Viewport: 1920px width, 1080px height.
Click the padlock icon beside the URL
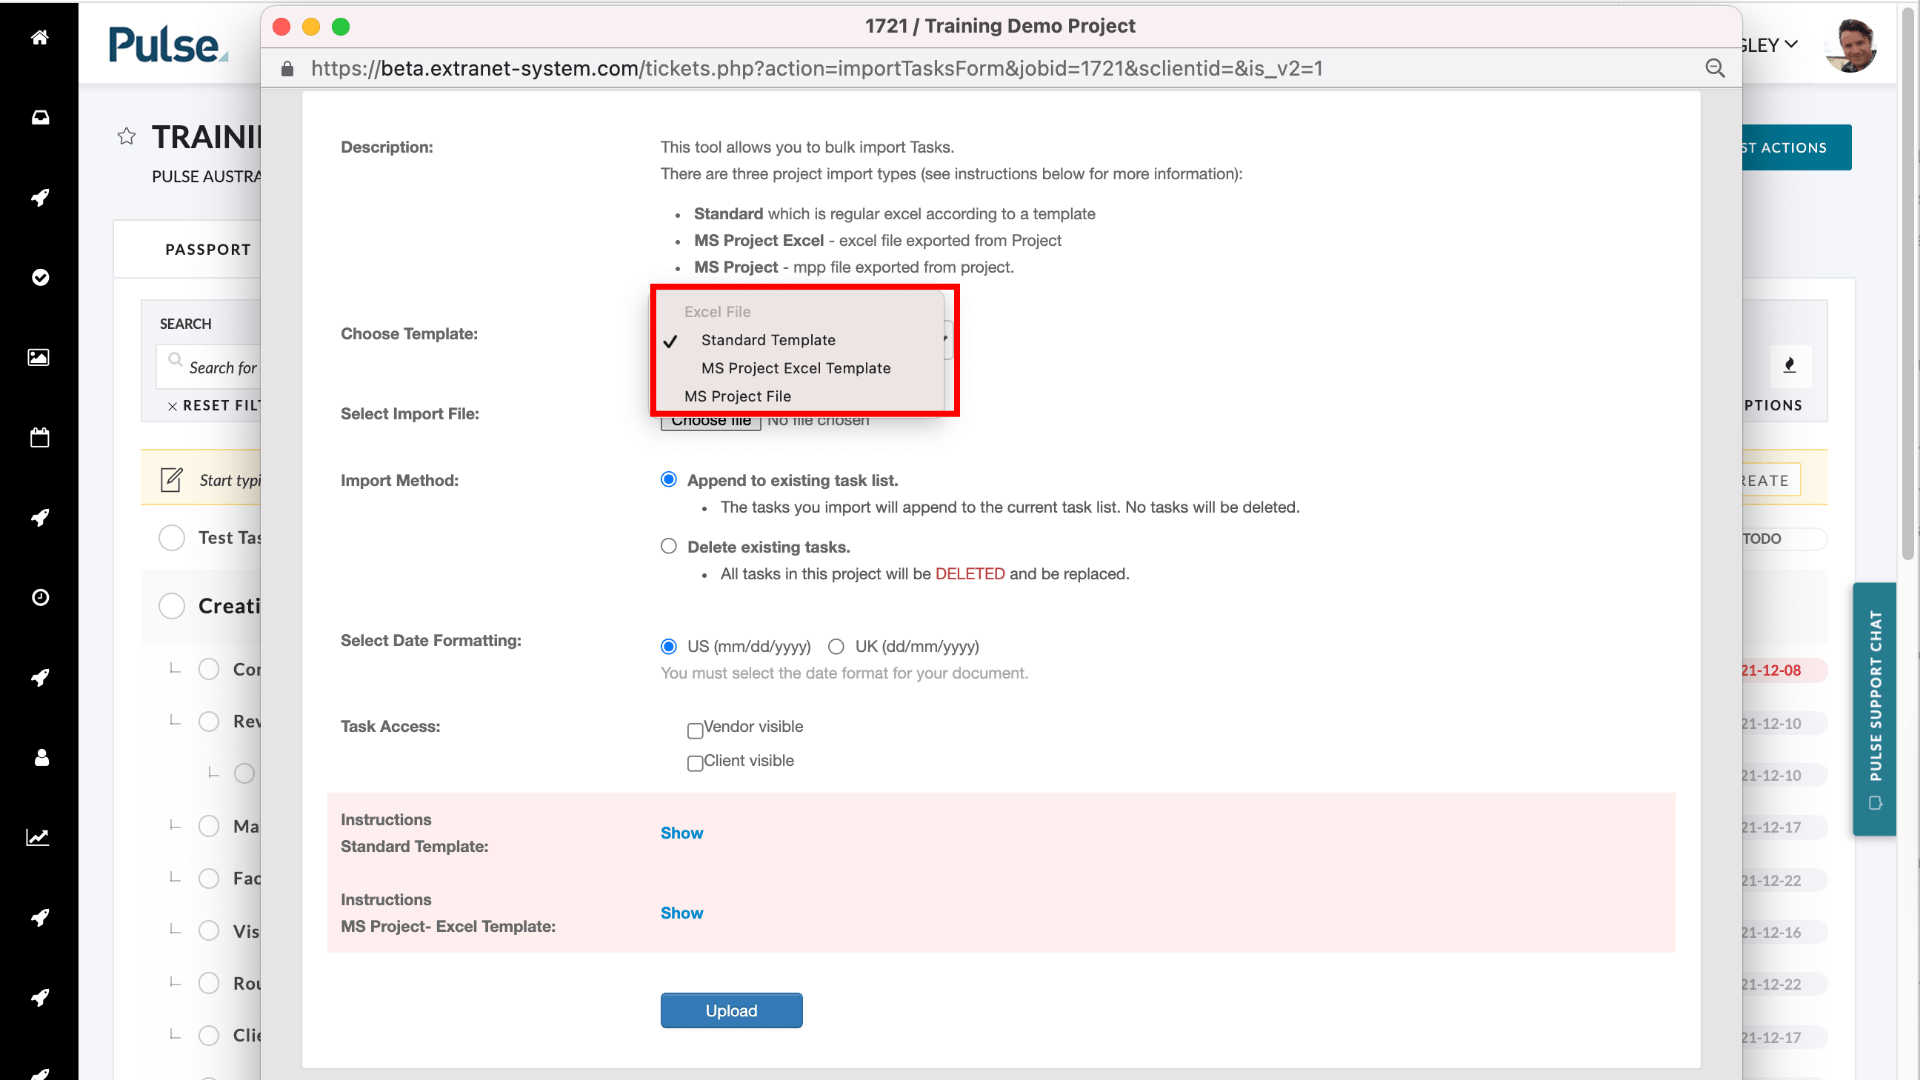(287, 68)
